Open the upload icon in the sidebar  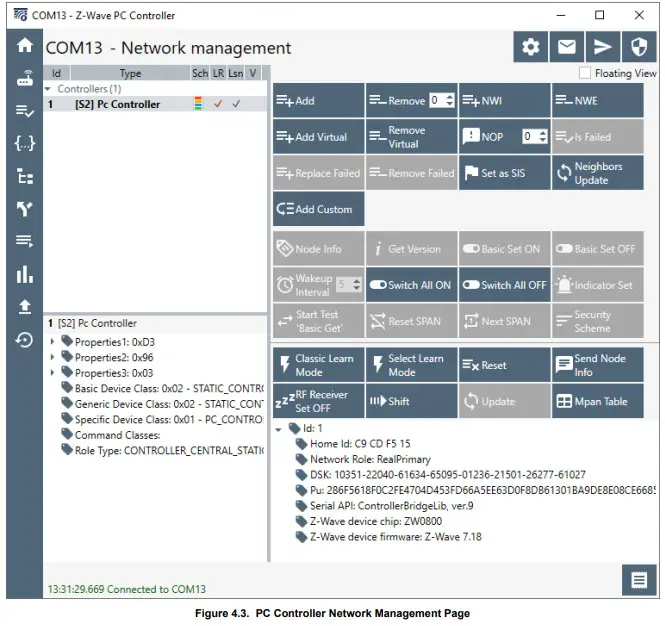(x=25, y=306)
